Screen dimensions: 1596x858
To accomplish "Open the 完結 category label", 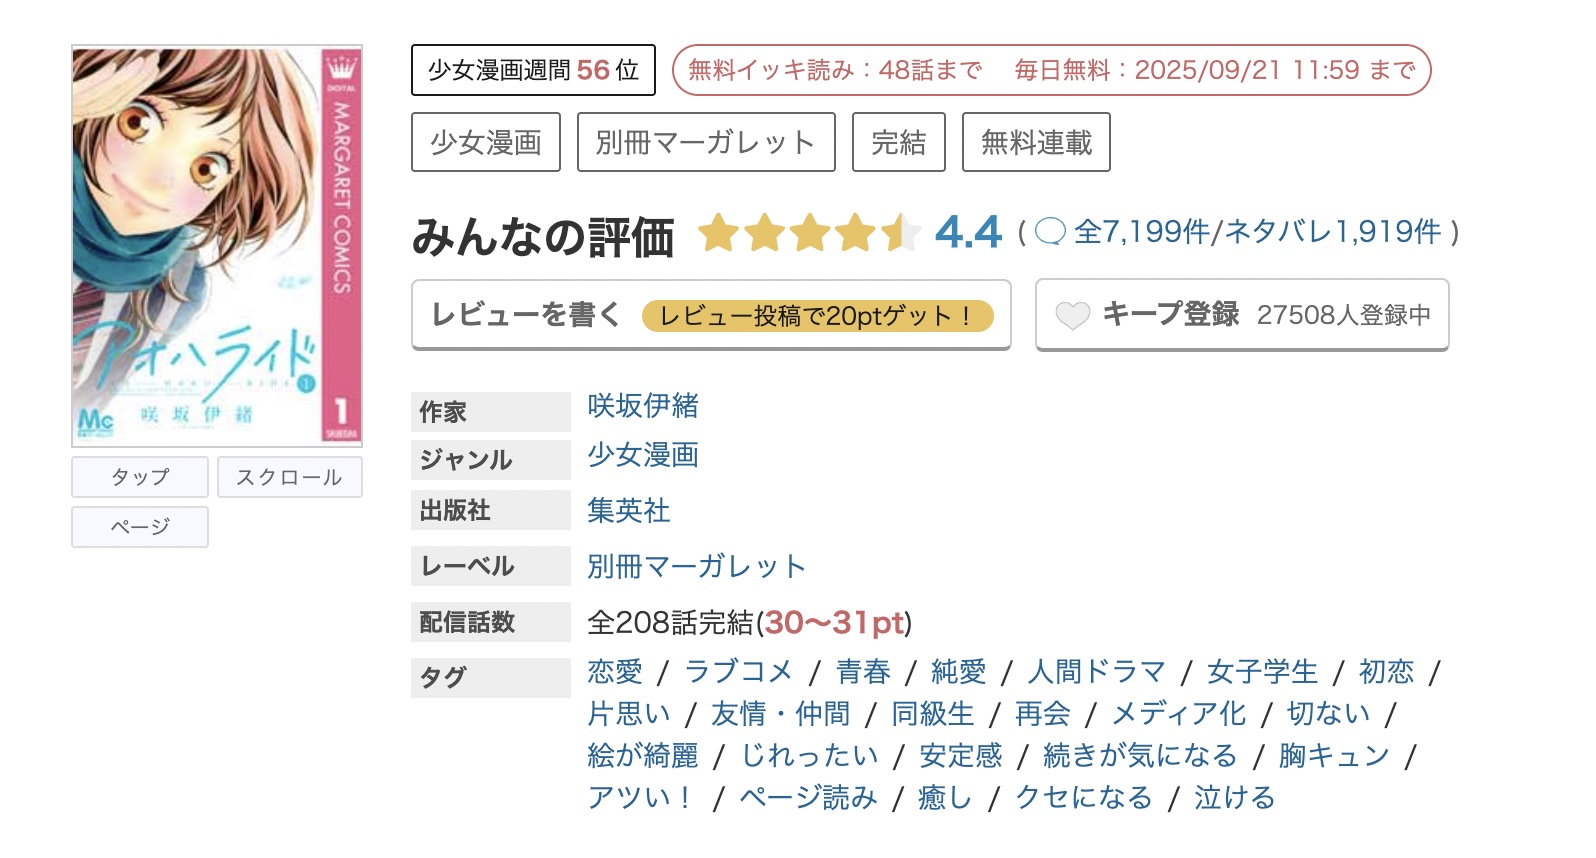I will point(897,142).
